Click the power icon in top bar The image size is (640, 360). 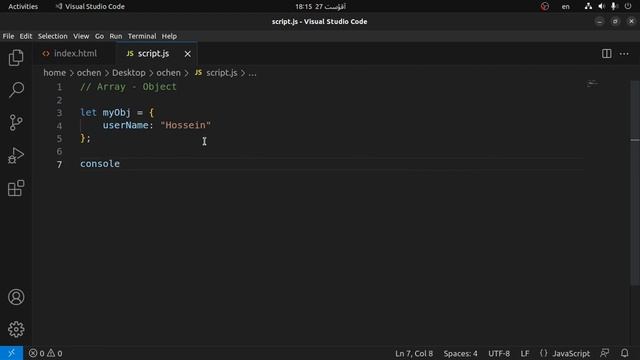[x=628, y=6]
